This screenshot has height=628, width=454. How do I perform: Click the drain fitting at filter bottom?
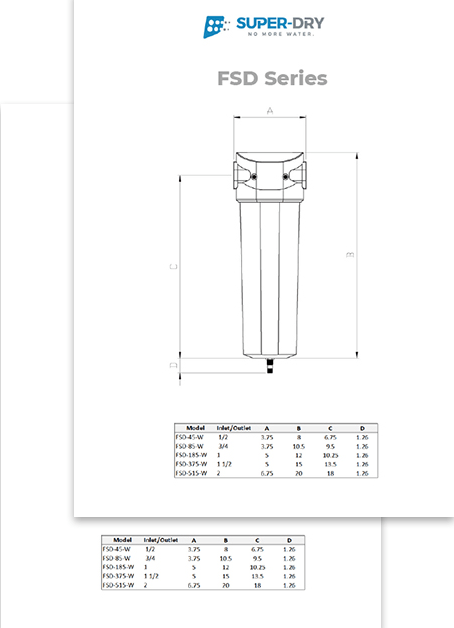pos(270,366)
